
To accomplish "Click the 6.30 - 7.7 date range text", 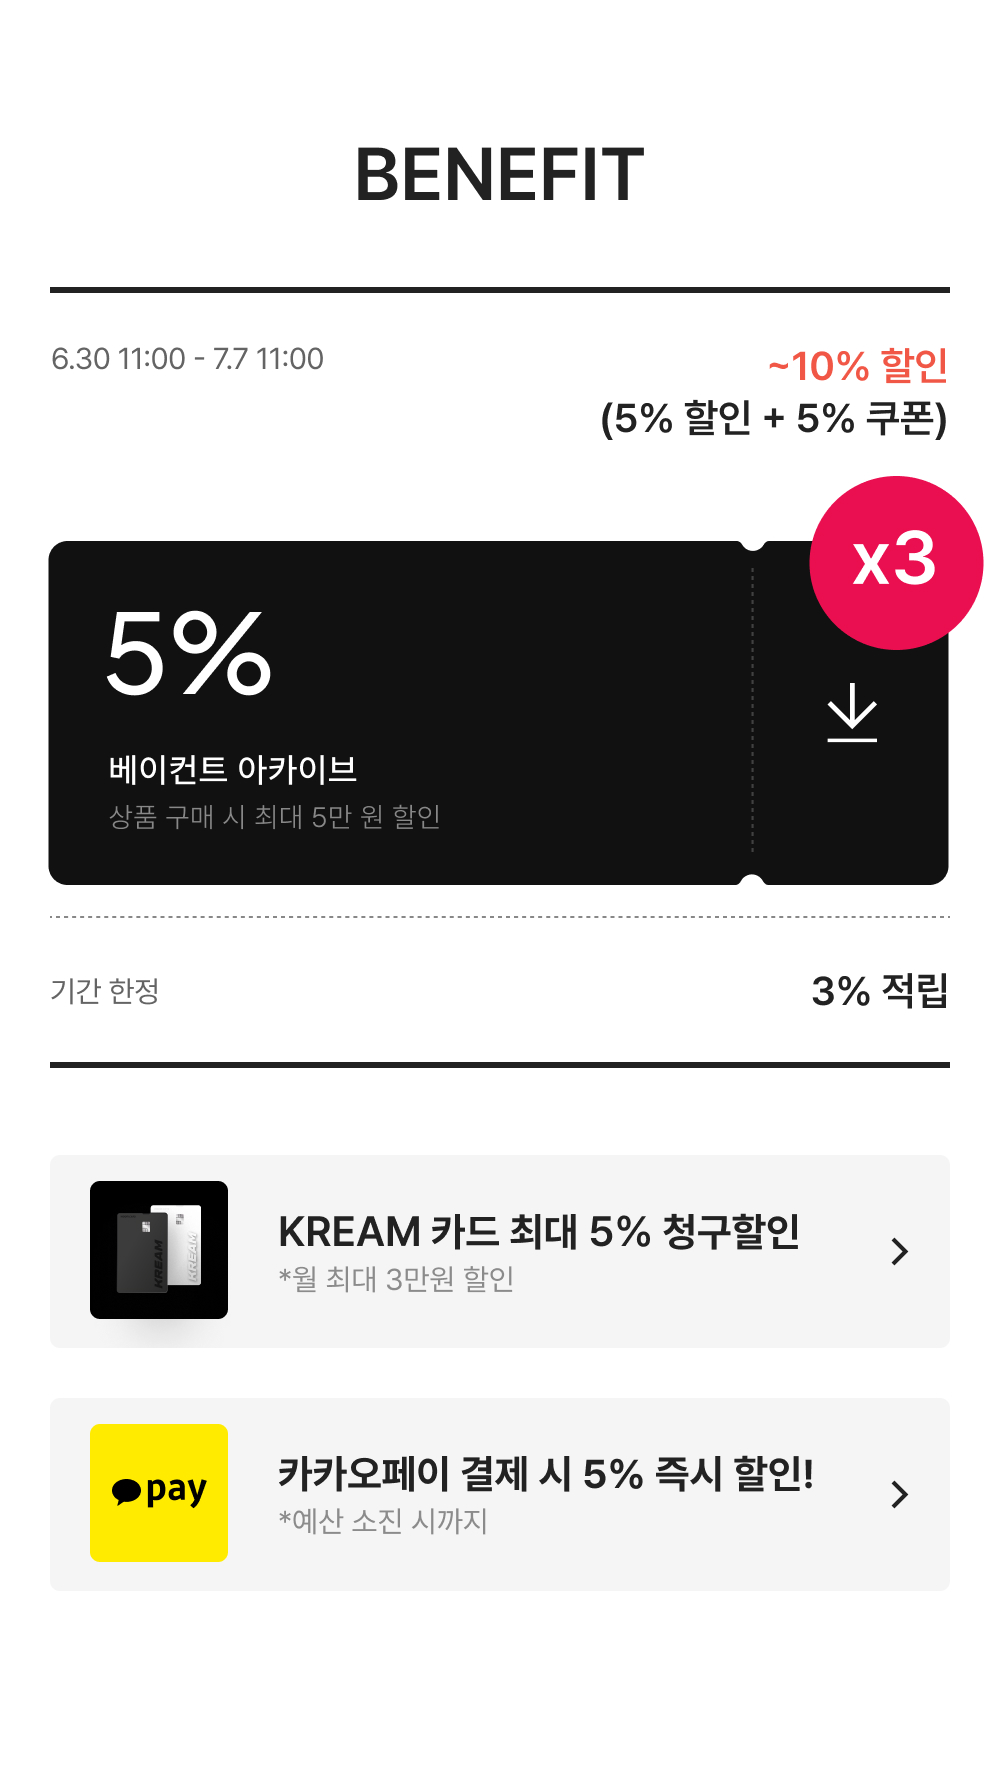I will pos(188,359).
